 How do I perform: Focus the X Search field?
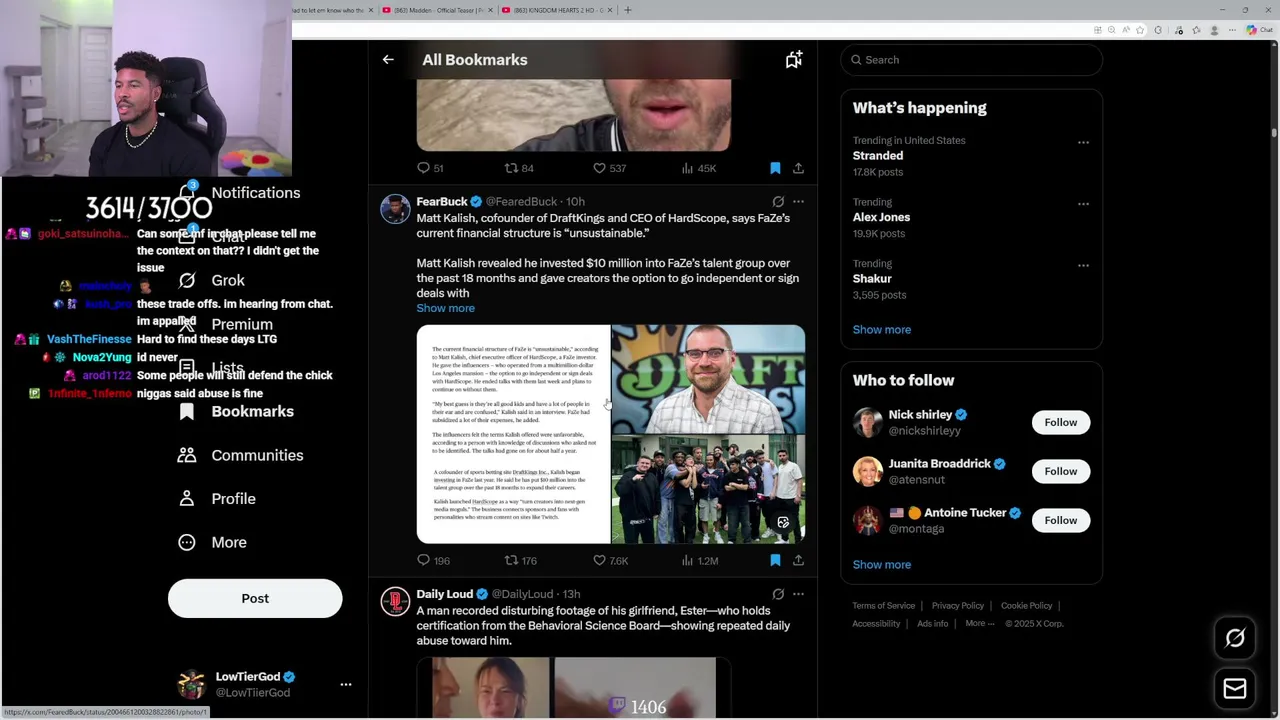[x=971, y=60]
